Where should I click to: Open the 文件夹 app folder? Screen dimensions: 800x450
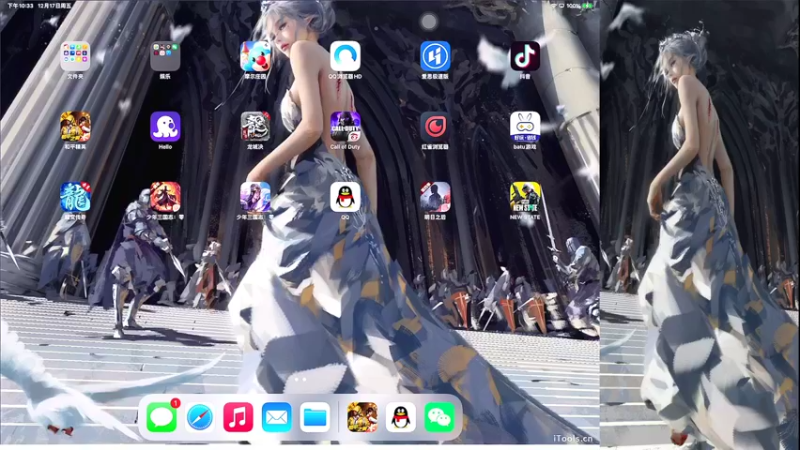pyautogui.click(x=75, y=56)
